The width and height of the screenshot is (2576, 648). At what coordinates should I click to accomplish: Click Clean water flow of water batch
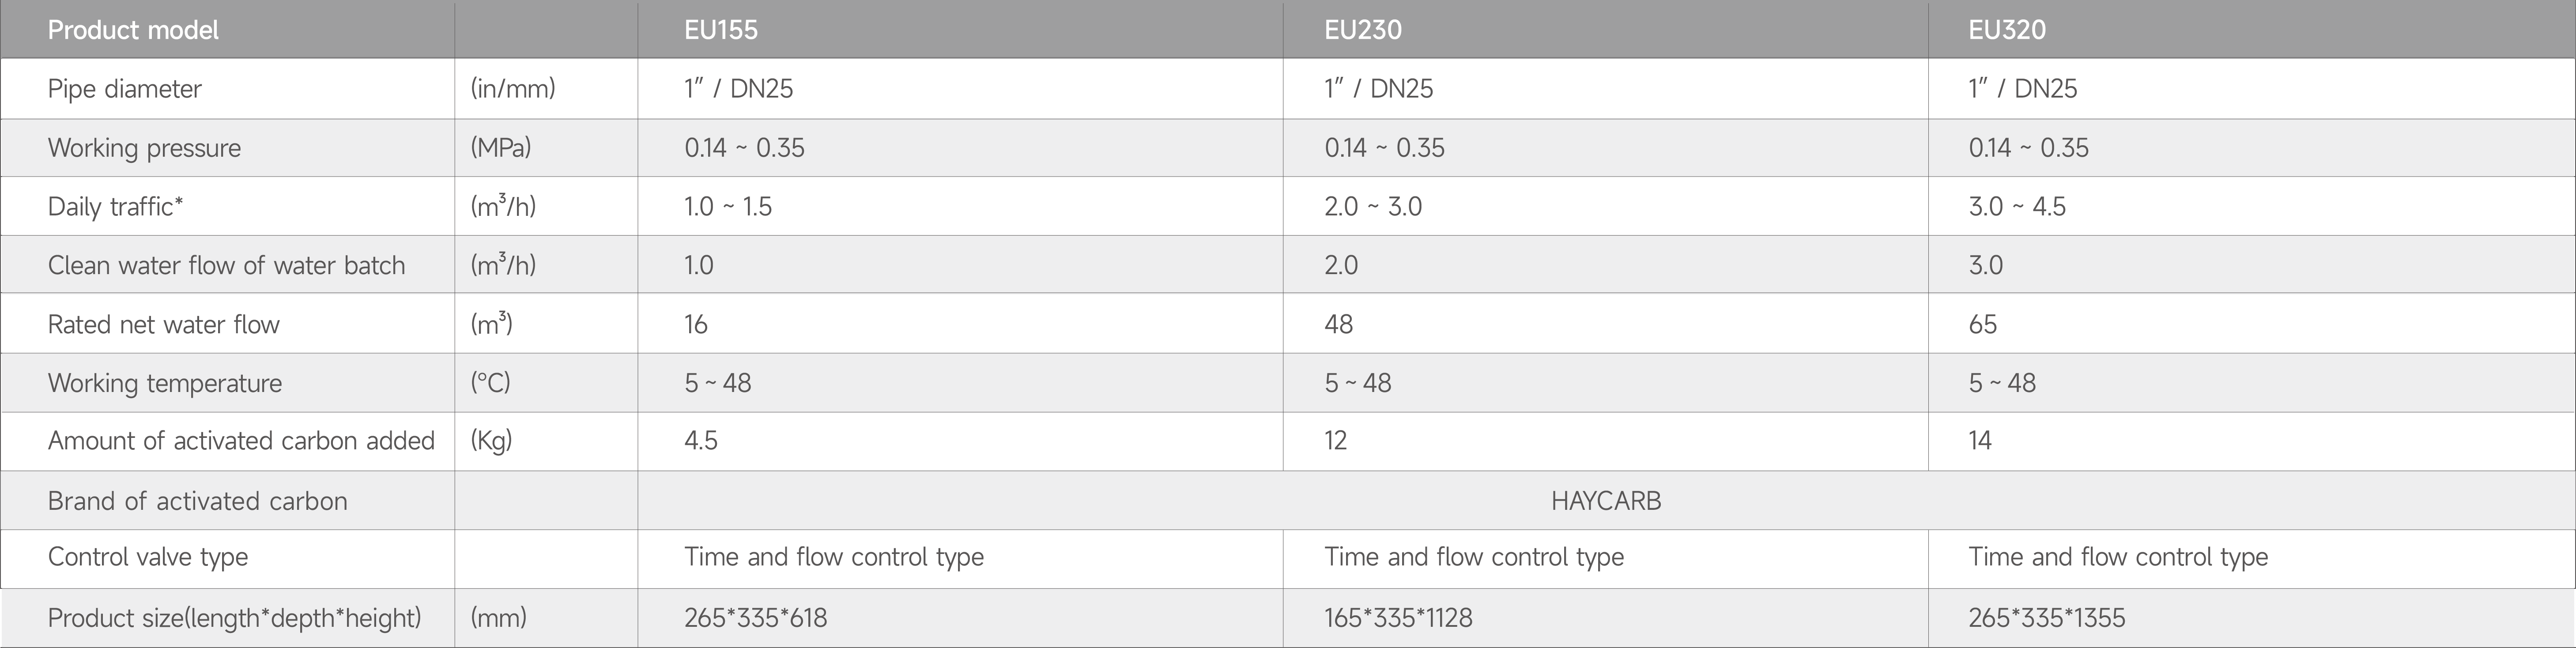[226, 265]
